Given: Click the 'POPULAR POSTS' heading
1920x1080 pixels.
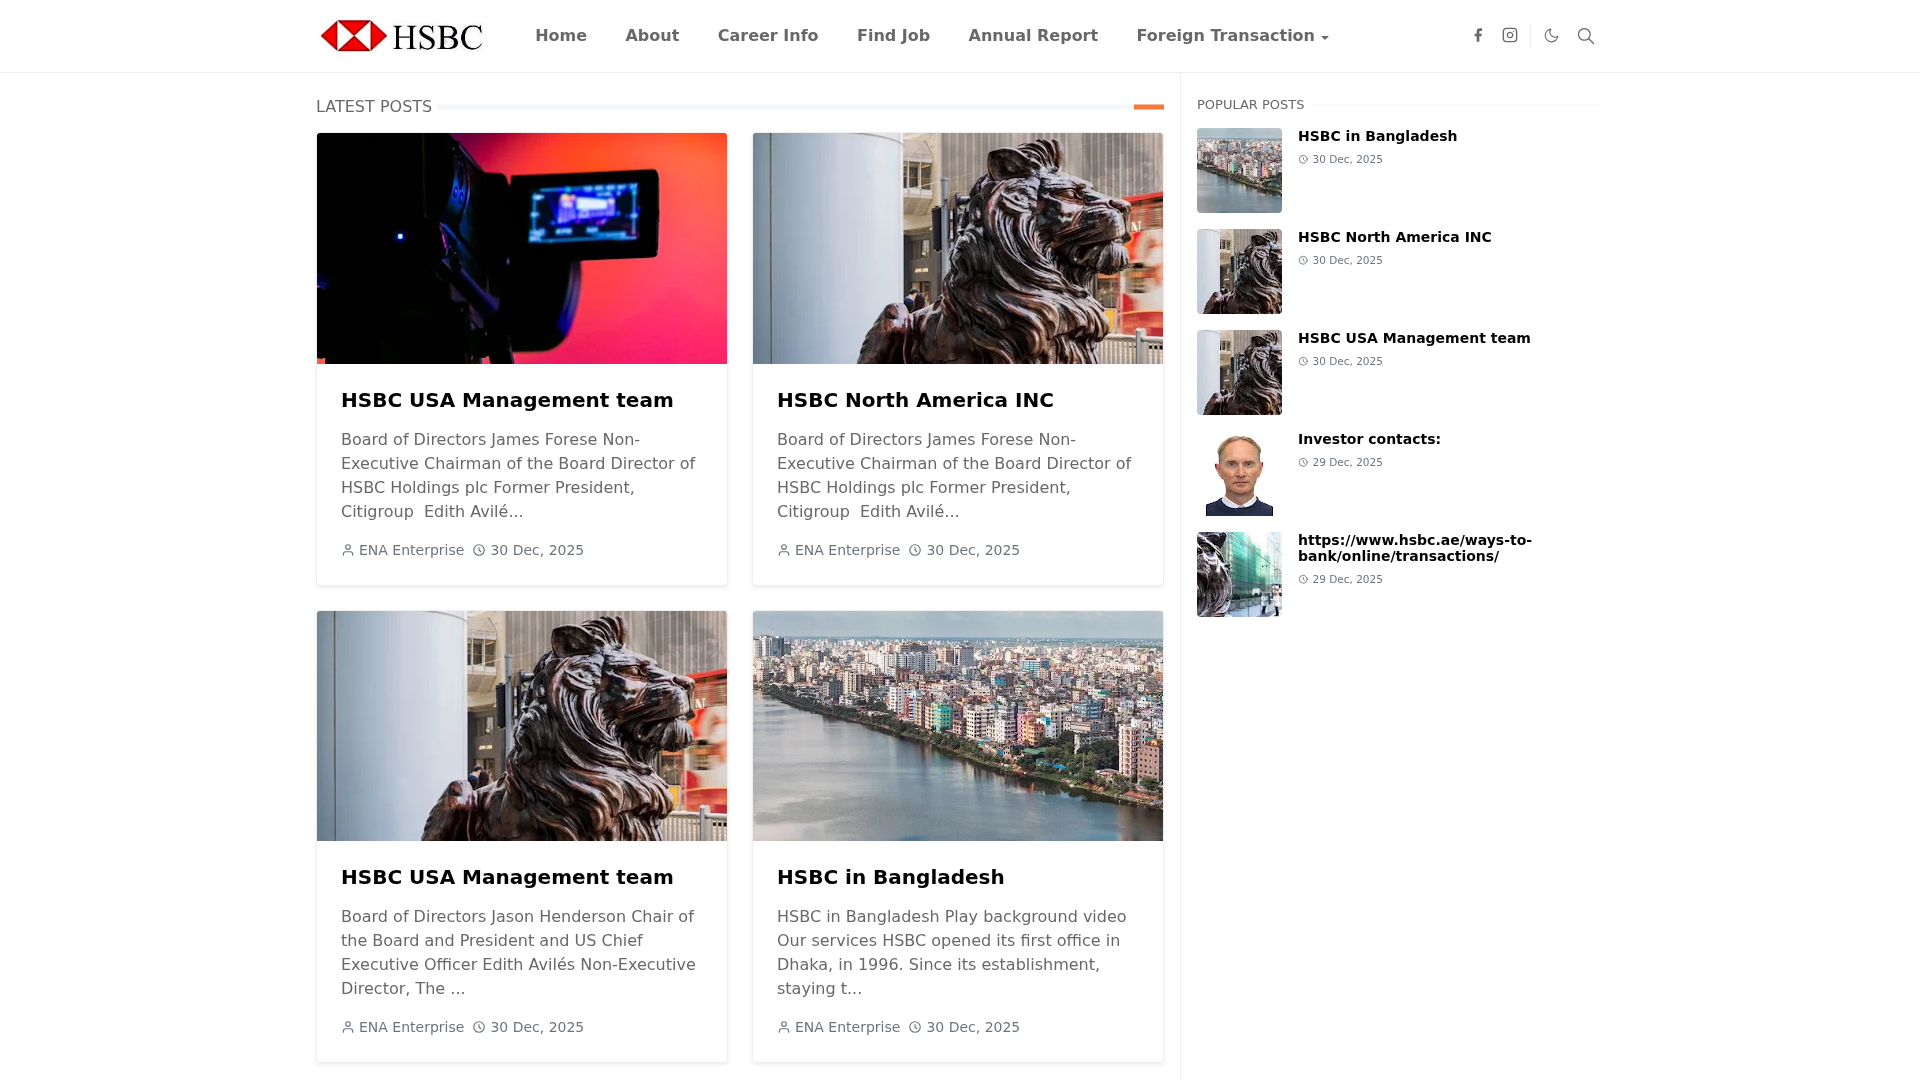Looking at the screenshot, I should tap(1250, 105).
